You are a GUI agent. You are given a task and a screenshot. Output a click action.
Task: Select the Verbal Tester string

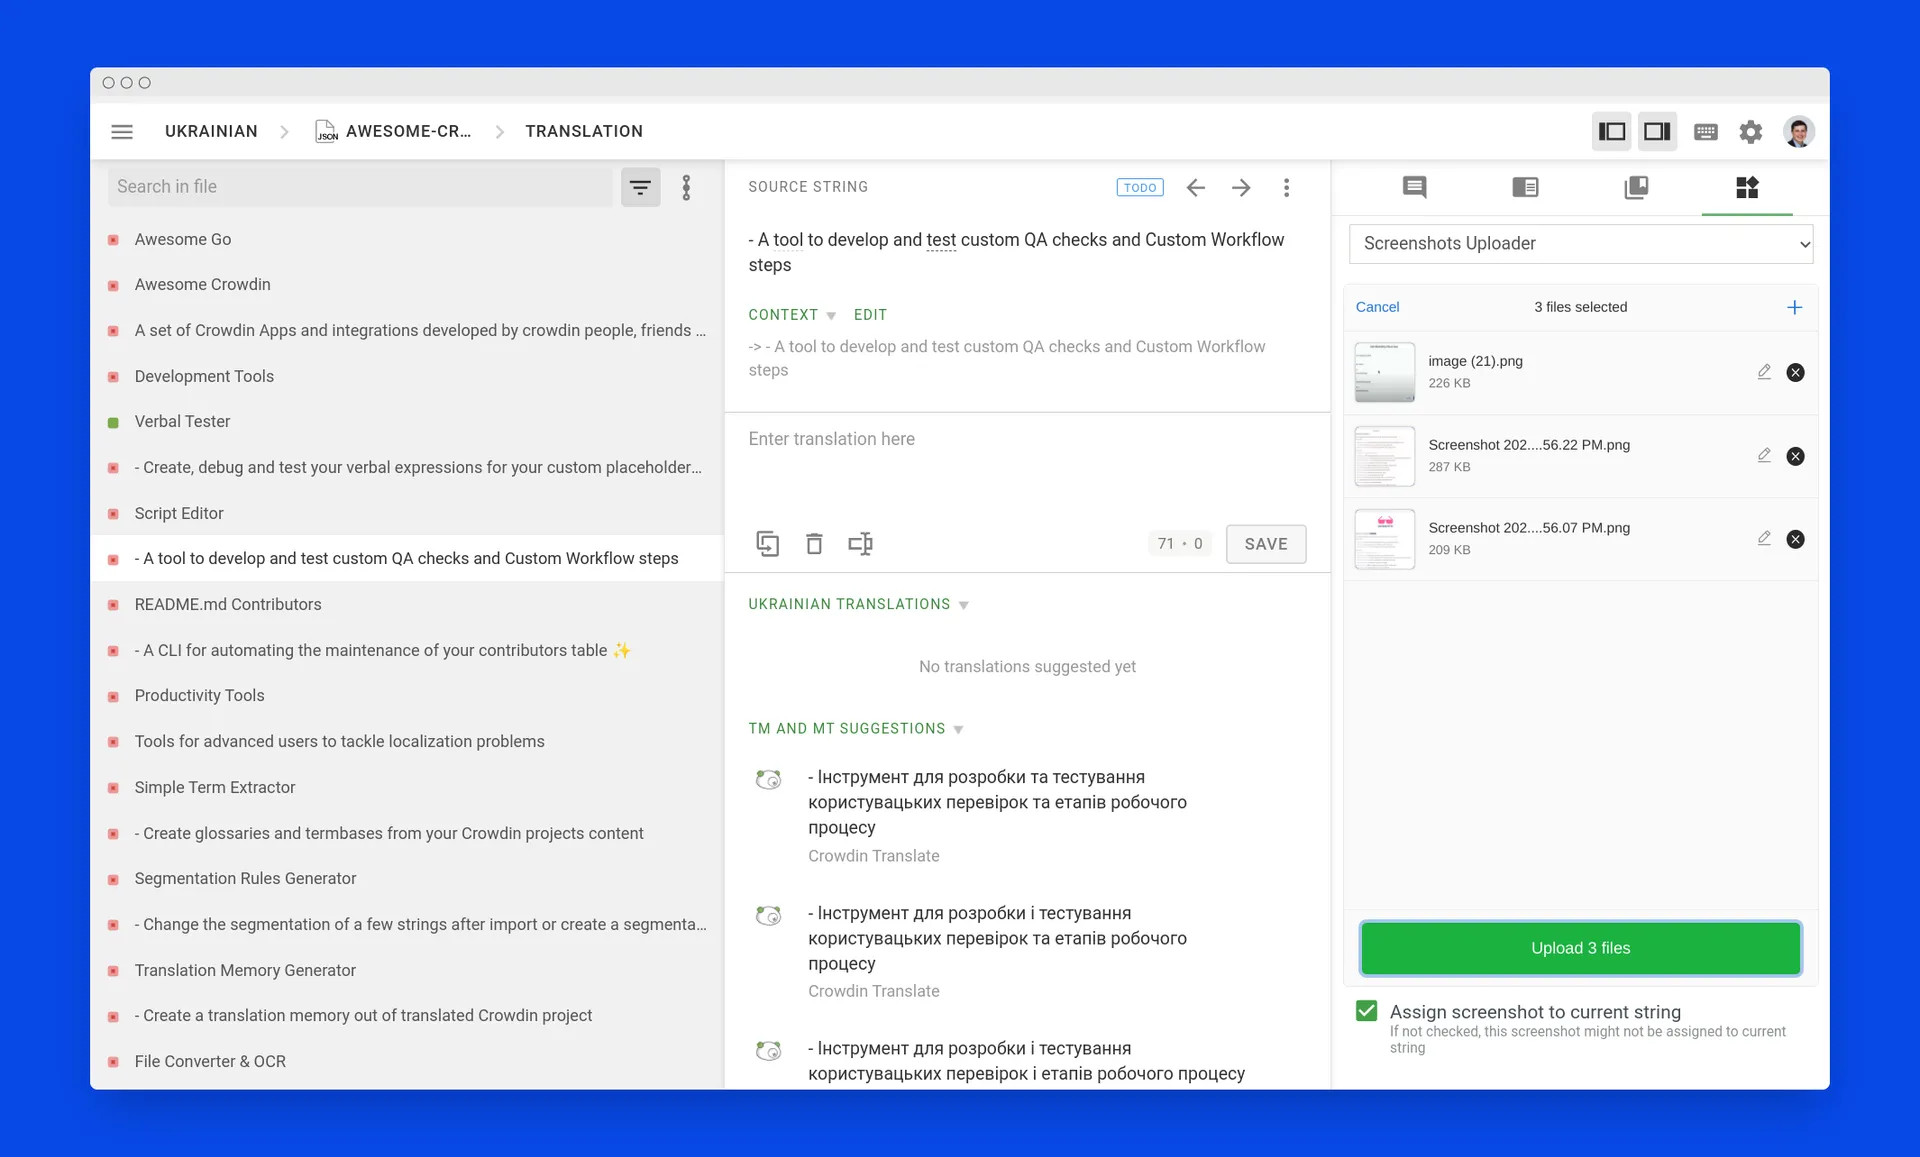pos(407,422)
